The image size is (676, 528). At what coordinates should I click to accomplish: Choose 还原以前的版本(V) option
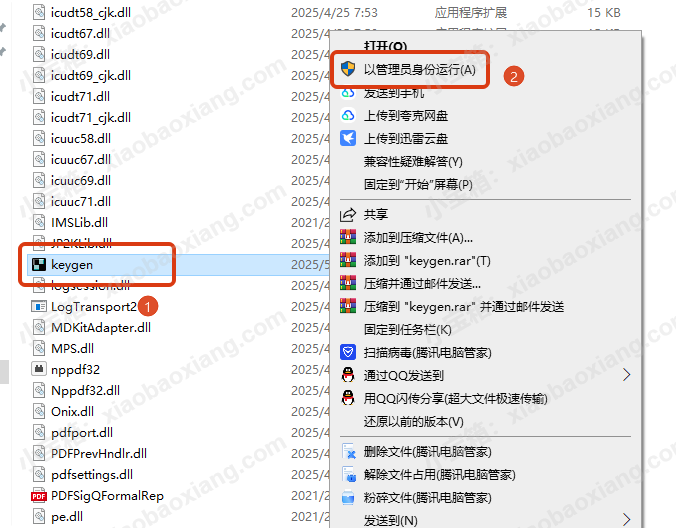413,422
